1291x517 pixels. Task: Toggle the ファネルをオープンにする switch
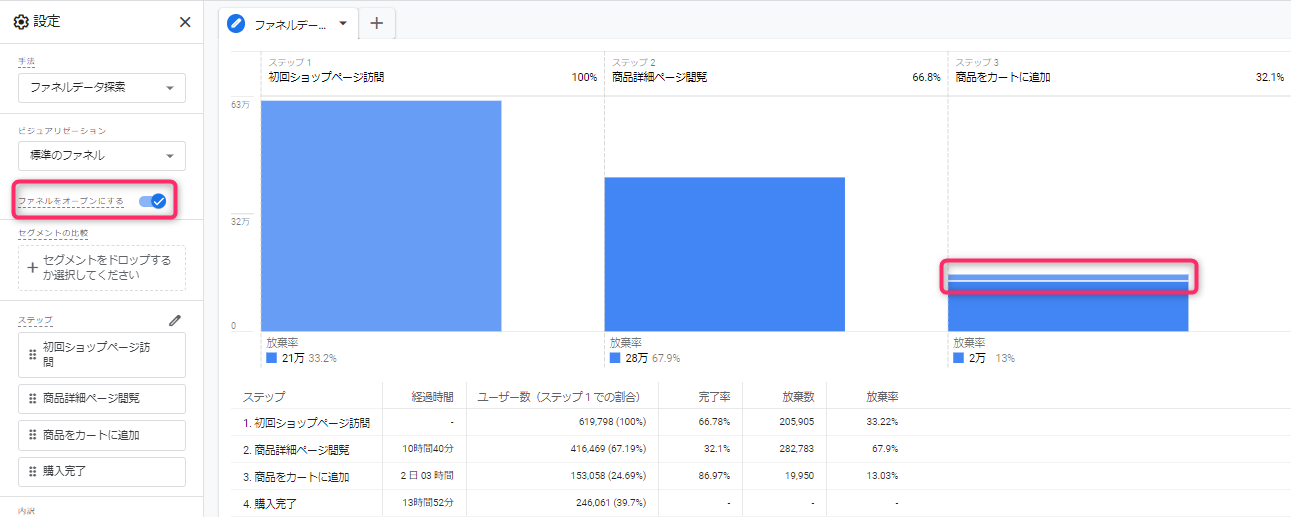[x=153, y=201]
